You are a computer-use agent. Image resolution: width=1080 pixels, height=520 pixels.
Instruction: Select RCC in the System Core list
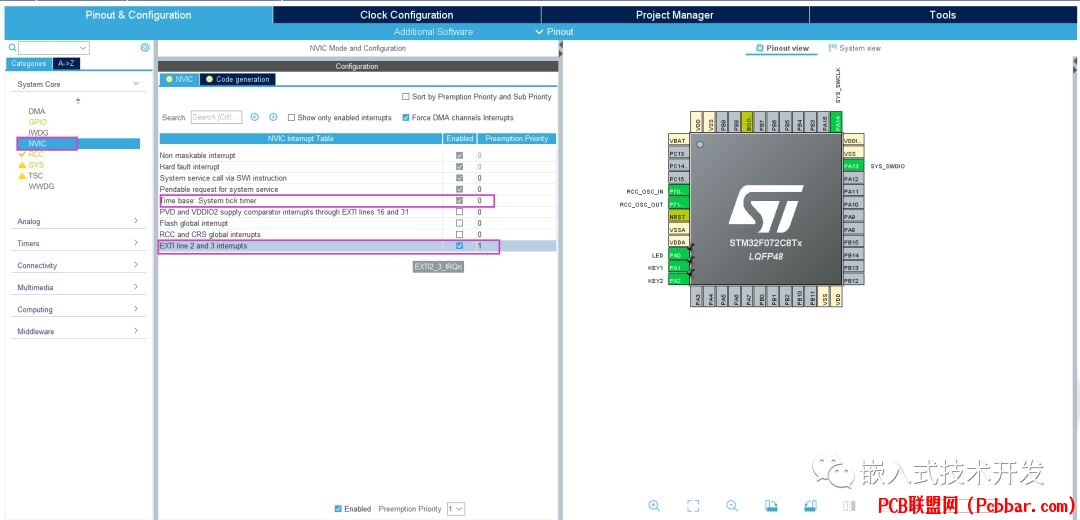(x=36, y=154)
